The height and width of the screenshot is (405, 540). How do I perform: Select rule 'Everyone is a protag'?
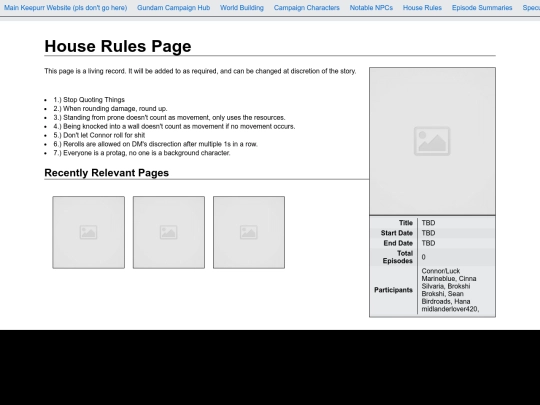142,153
